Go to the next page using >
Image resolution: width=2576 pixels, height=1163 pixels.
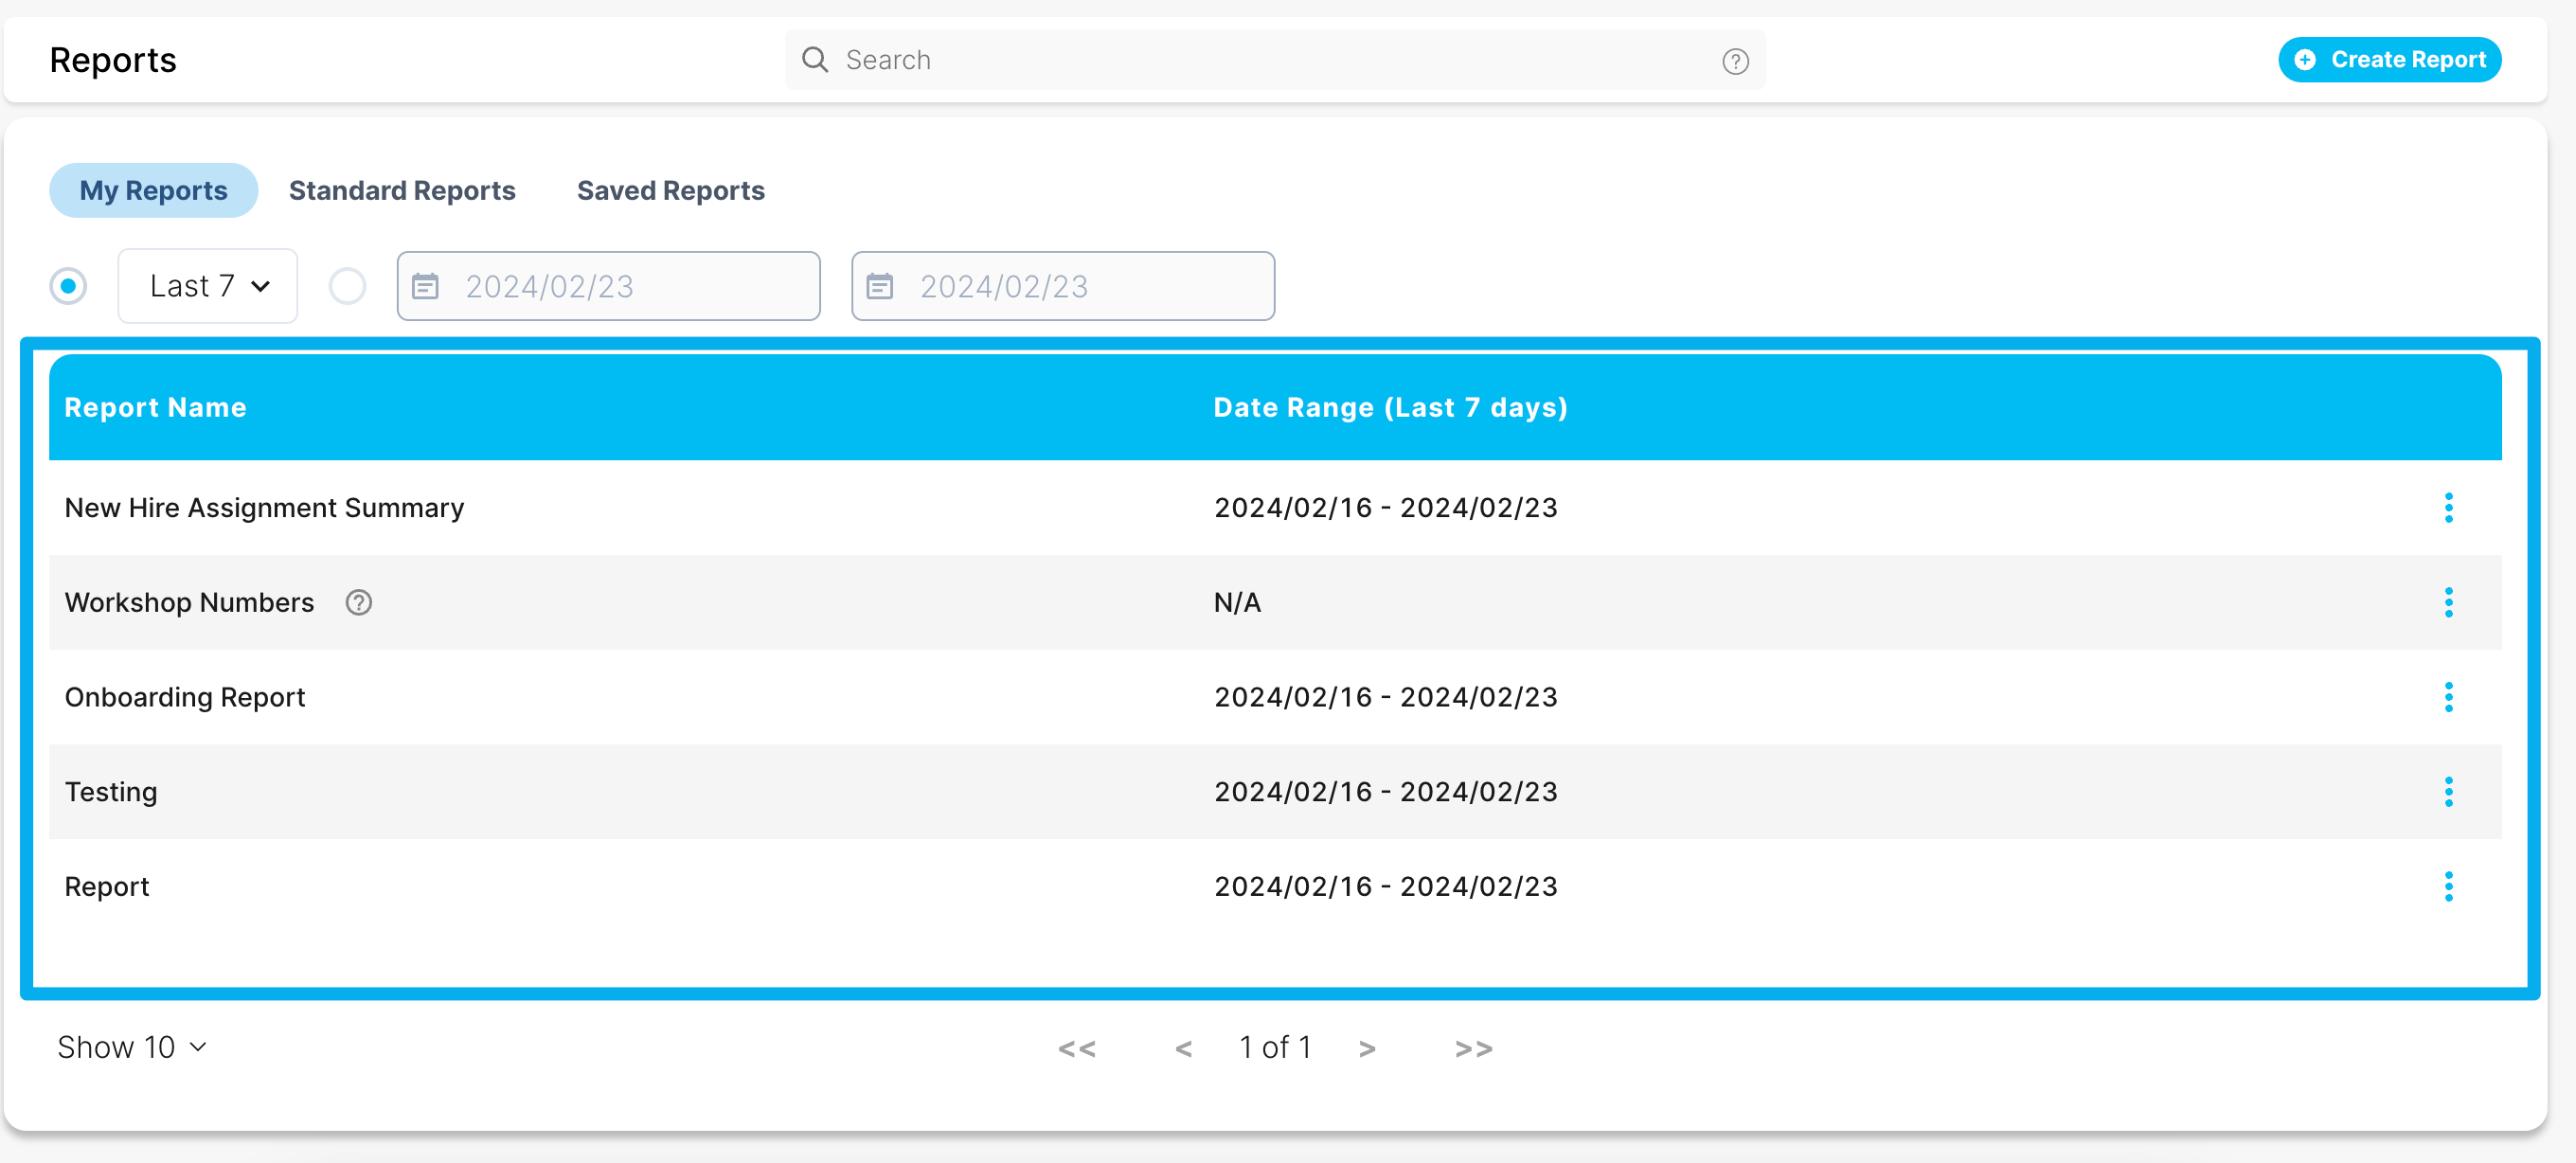tap(1367, 1049)
